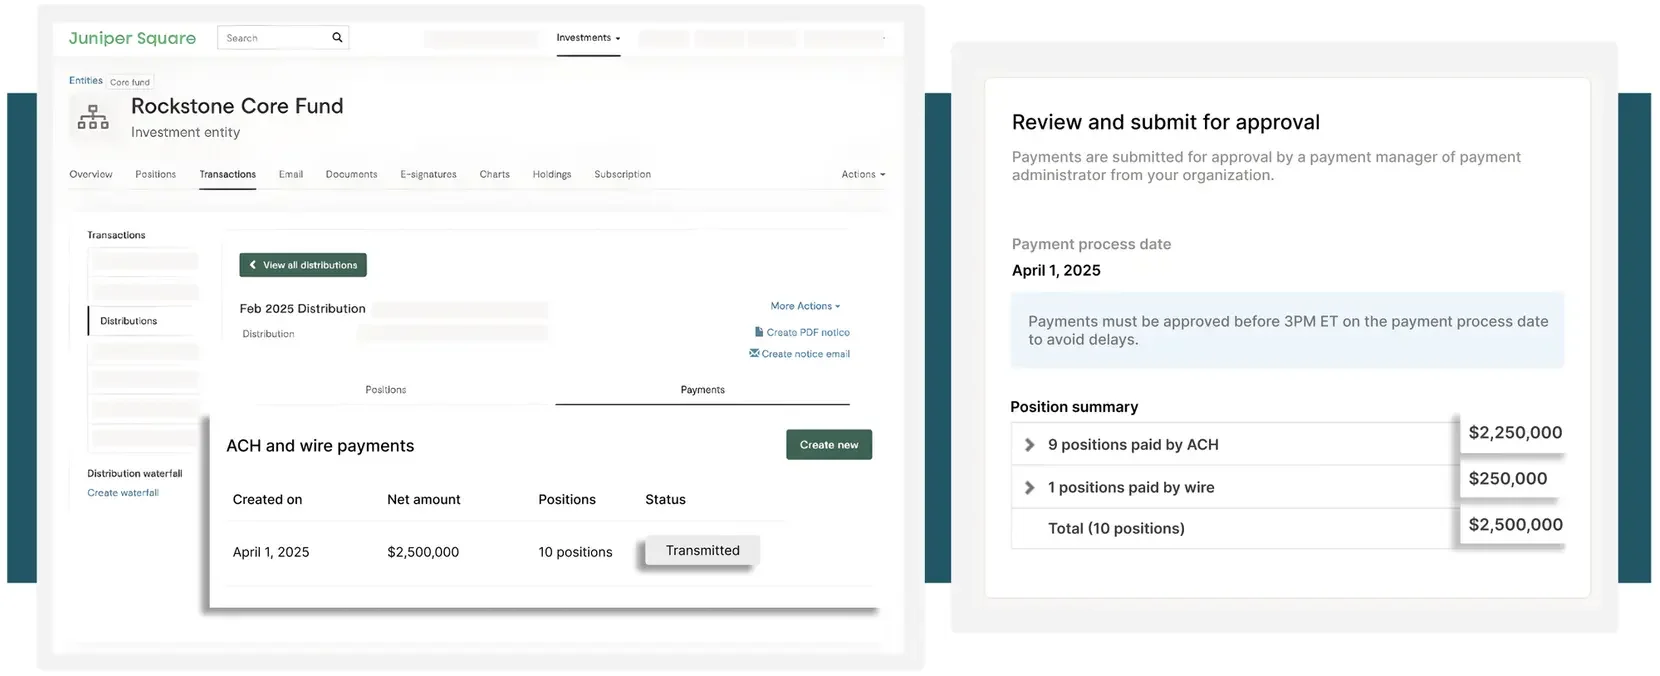Viewport: 1660px width, 676px height.
Task: Open the Email tab
Action: [x=291, y=174]
